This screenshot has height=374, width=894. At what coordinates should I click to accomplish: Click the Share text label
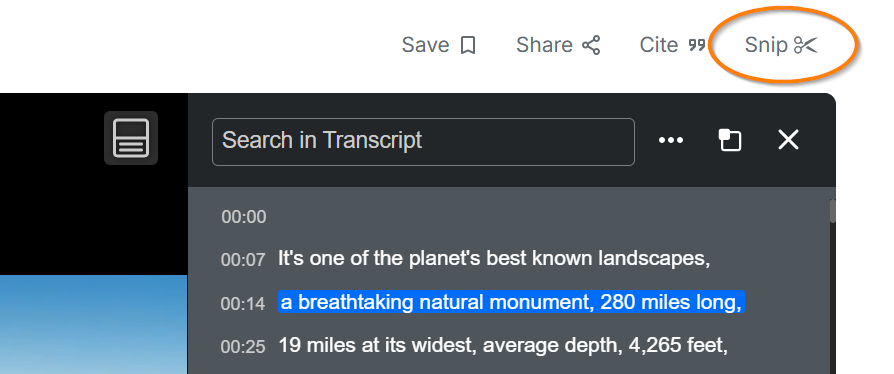(x=544, y=45)
